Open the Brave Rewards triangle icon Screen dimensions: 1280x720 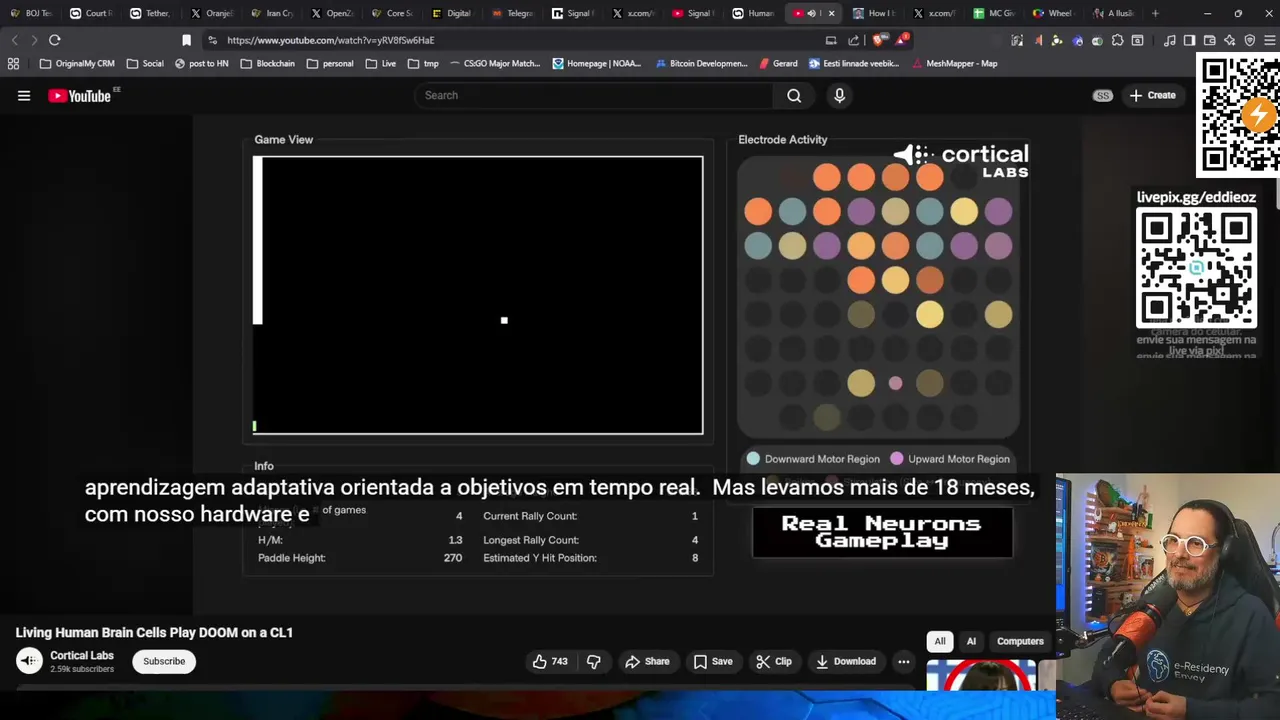pos(902,40)
